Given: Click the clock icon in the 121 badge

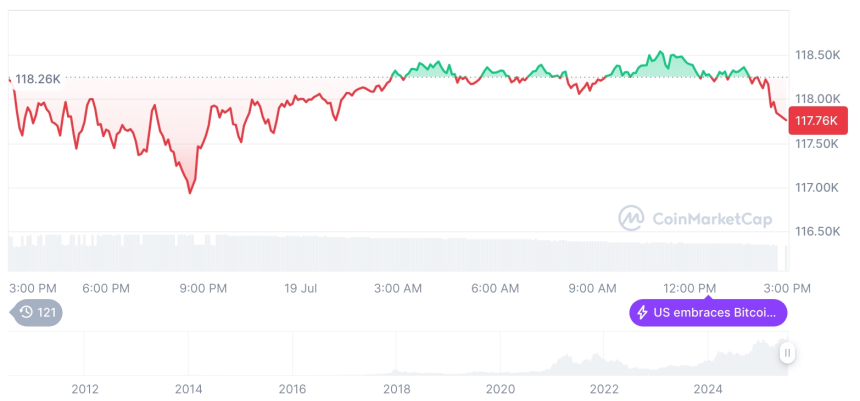Looking at the screenshot, I should (27, 313).
